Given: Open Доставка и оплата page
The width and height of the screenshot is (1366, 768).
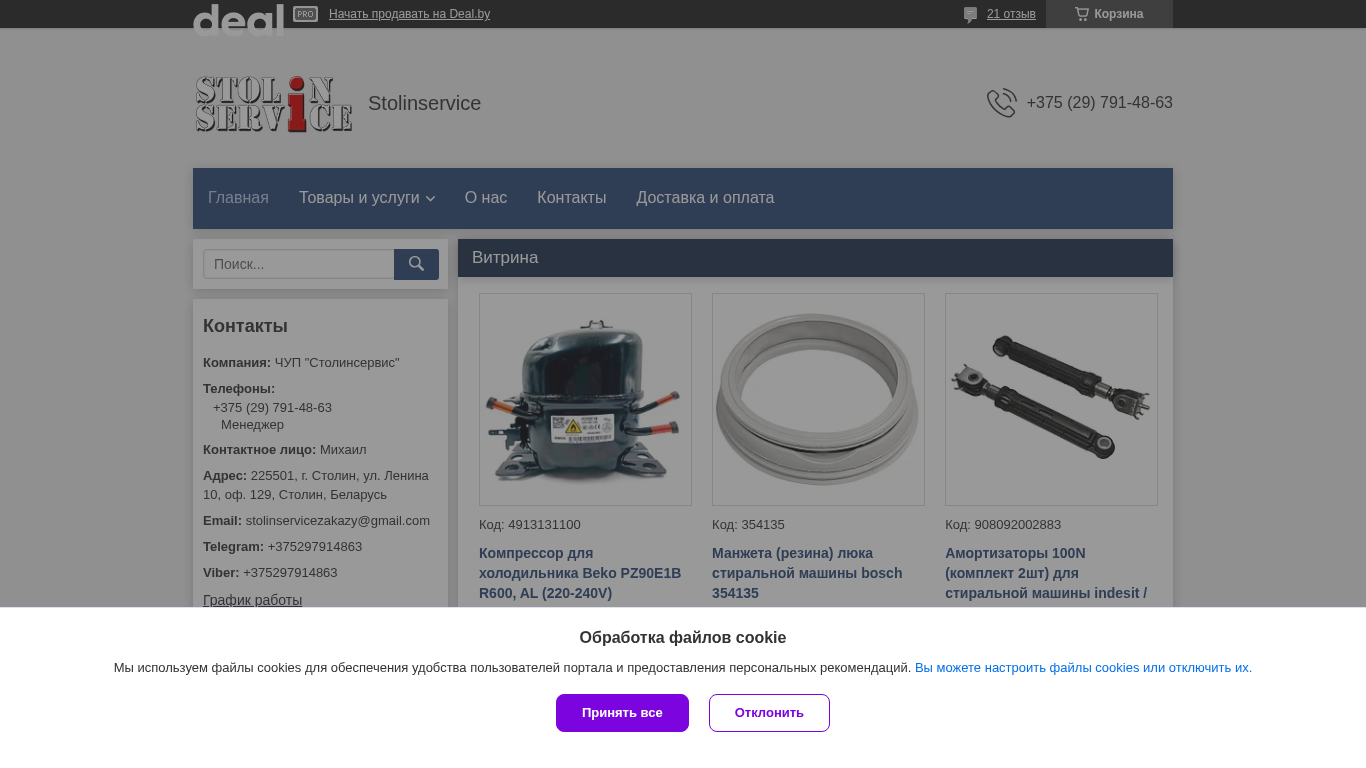Looking at the screenshot, I should [x=705, y=198].
